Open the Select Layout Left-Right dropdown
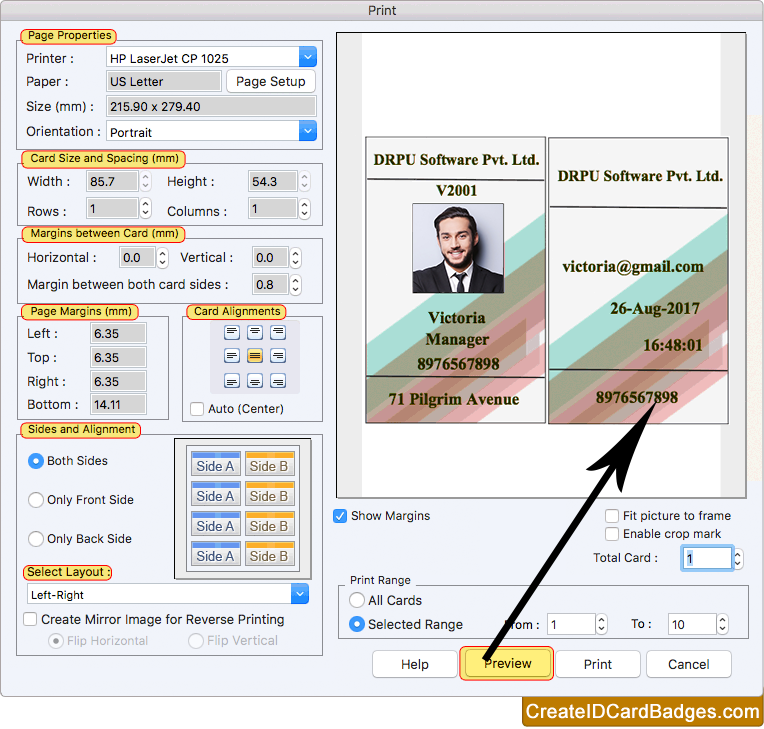The width and height of the screenshot is (764, 729). [300, 594]
